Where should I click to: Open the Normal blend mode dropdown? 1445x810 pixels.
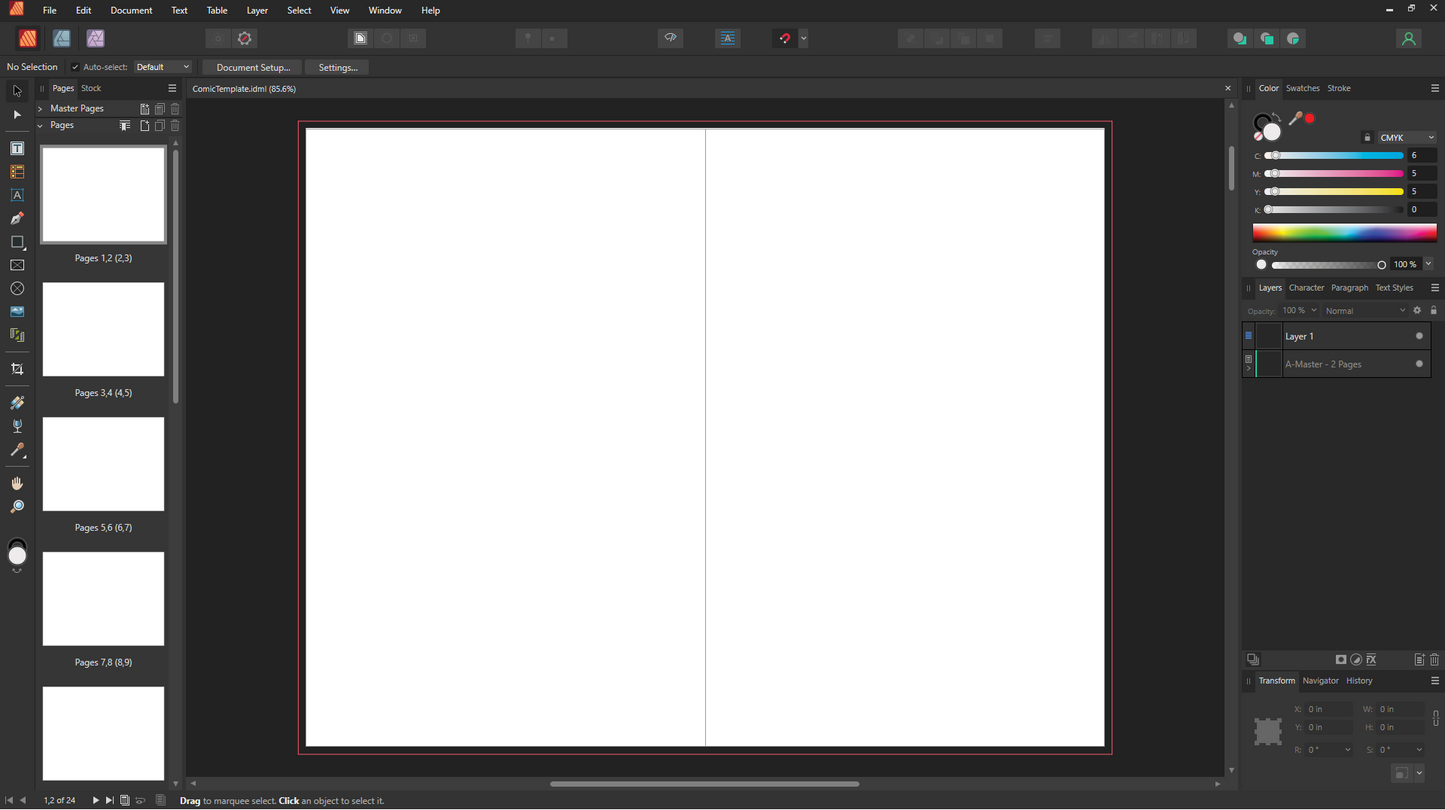click(x=1364, y=311)
